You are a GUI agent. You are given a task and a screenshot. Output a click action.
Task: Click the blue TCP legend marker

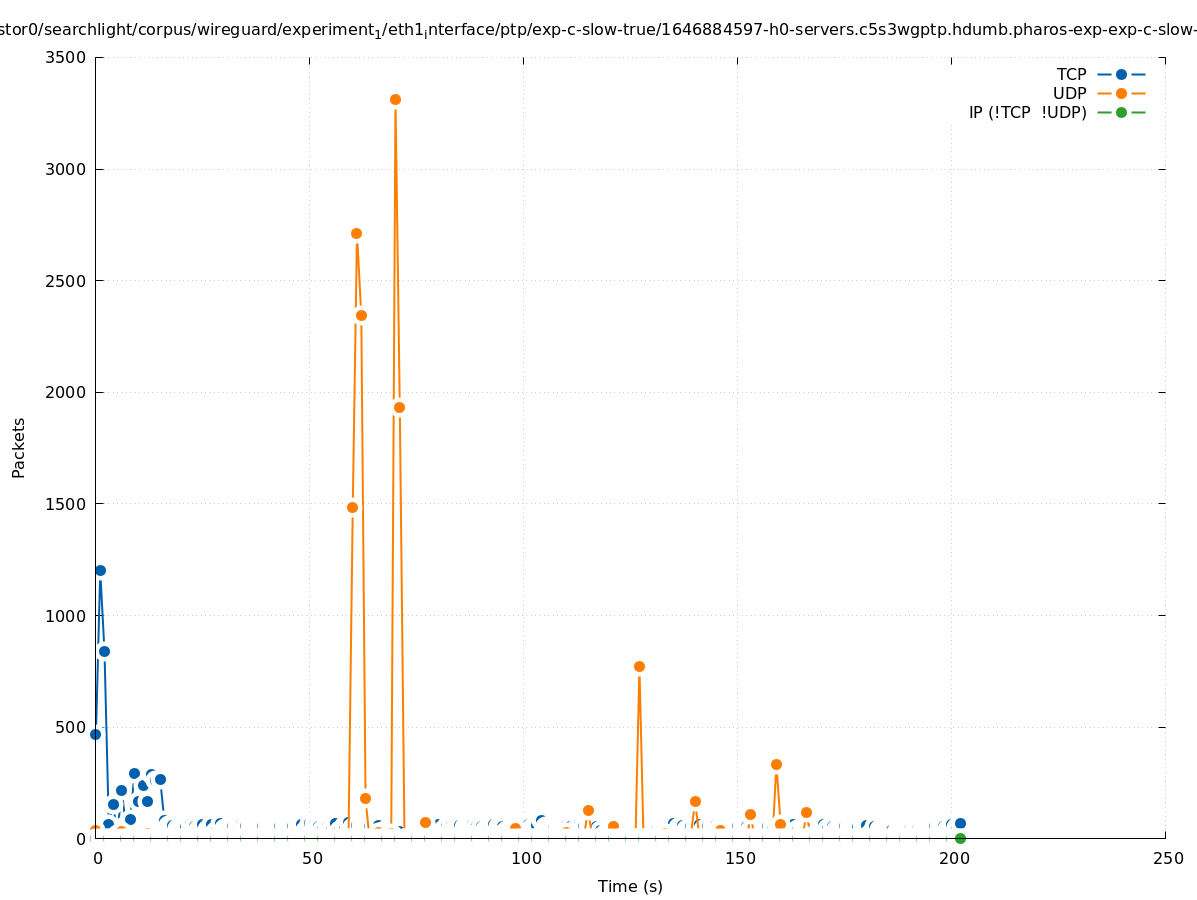pos(1121,74)
